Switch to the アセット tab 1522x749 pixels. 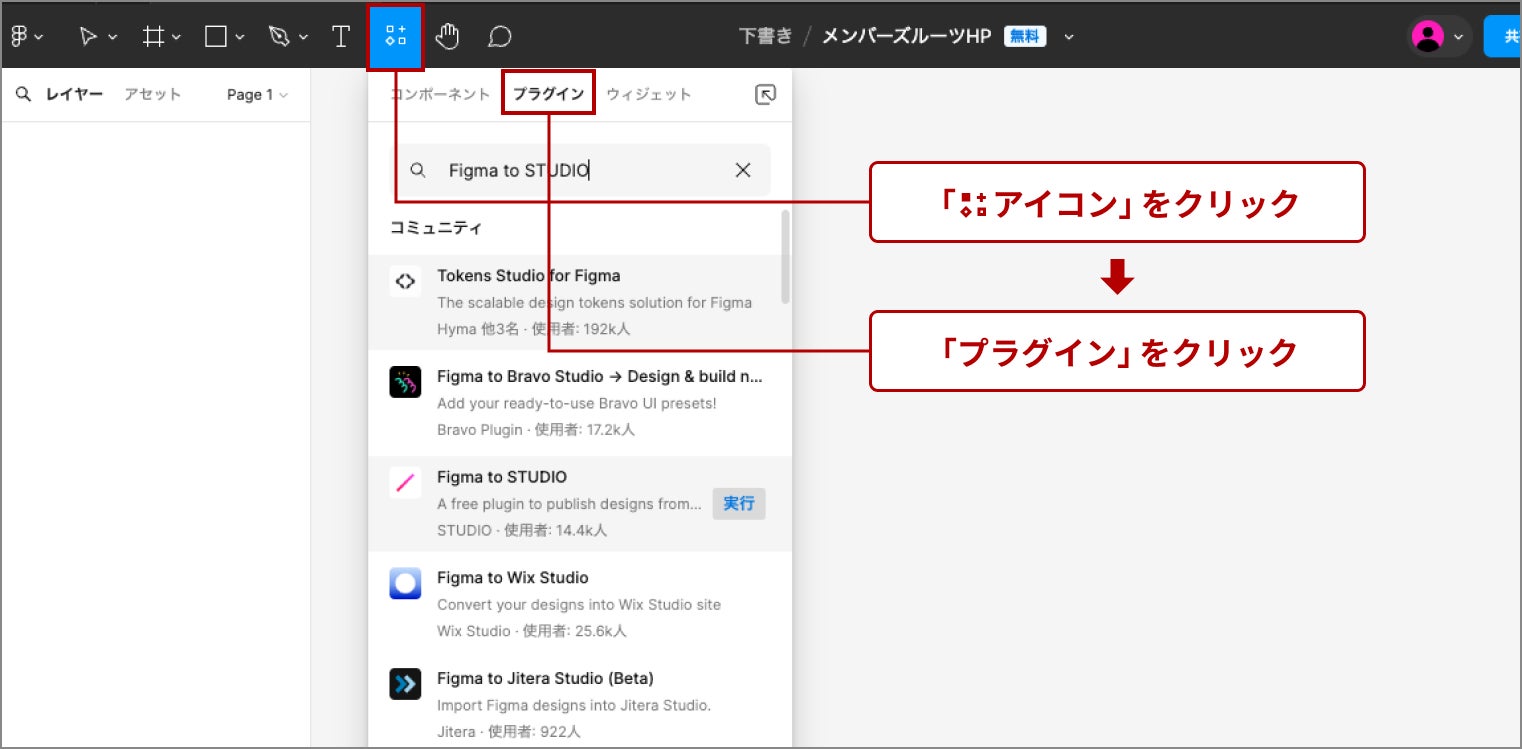[x=153, y=94]
